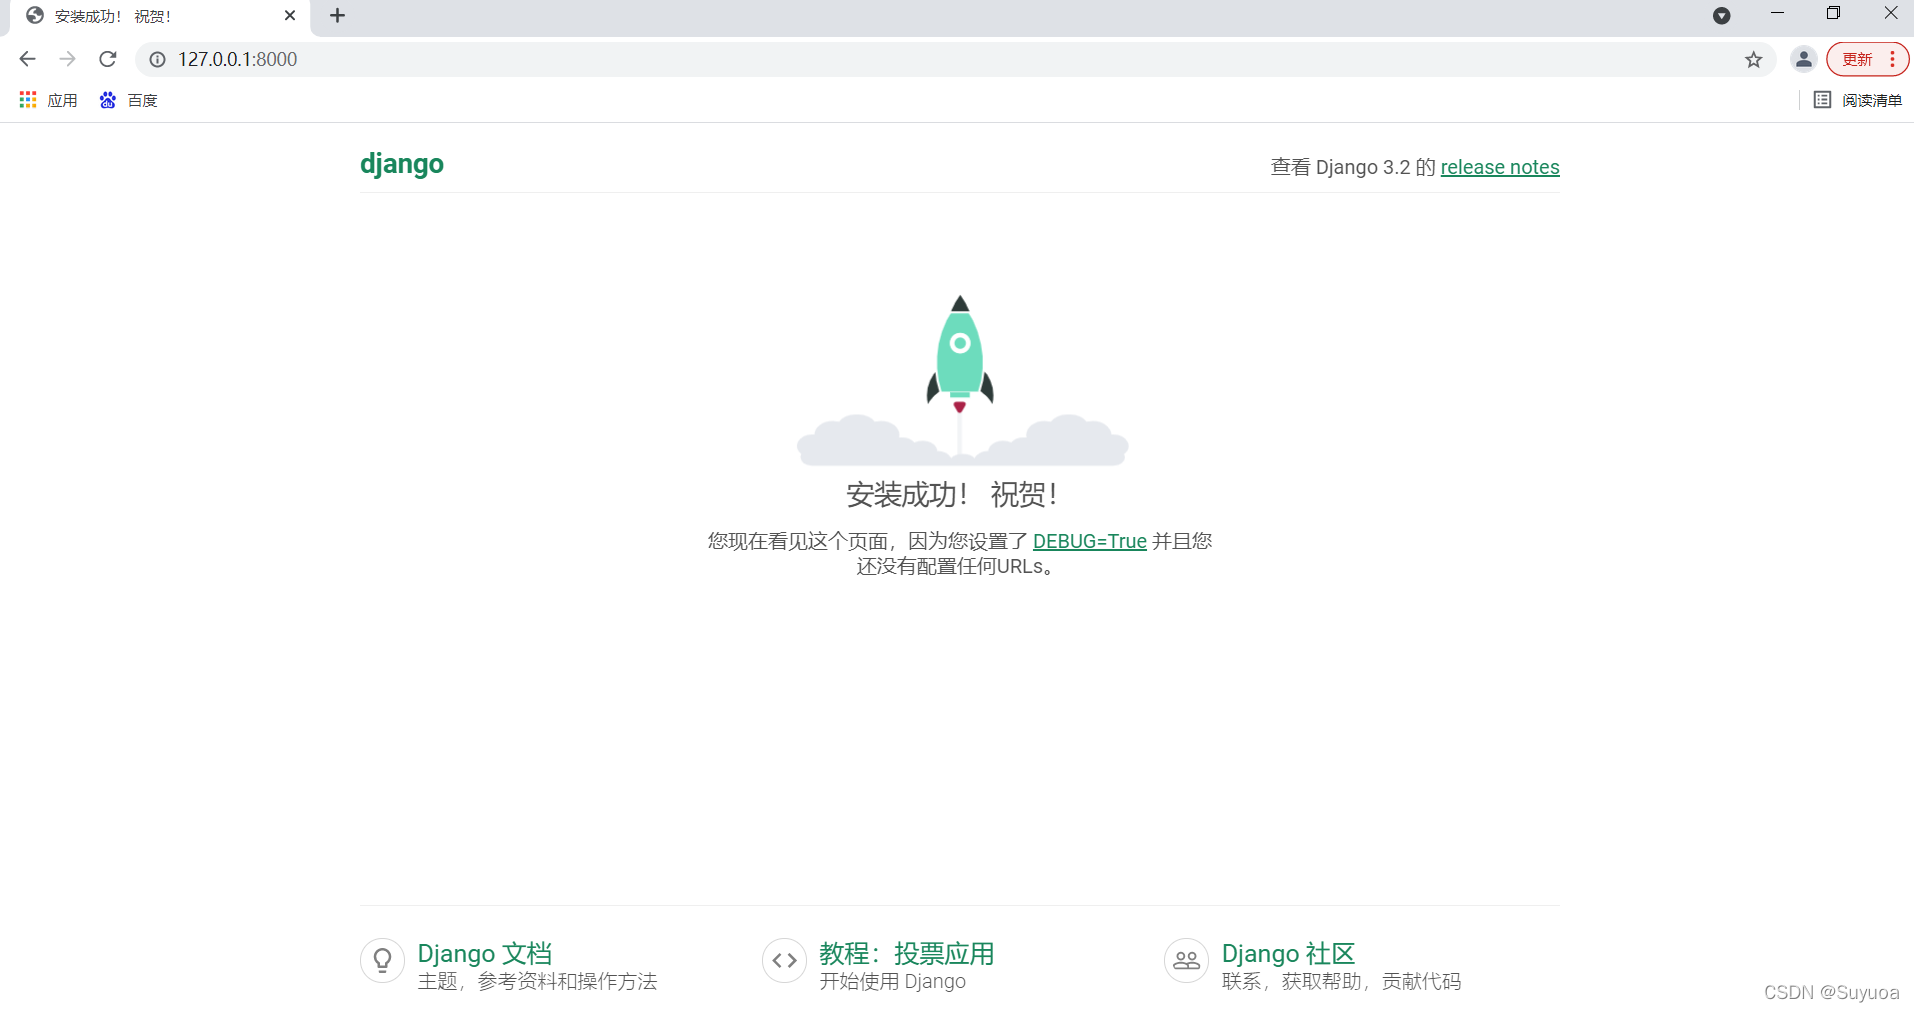Click the Django documentation lightbulb icon

pyautogui.click(x=382, y=960)
